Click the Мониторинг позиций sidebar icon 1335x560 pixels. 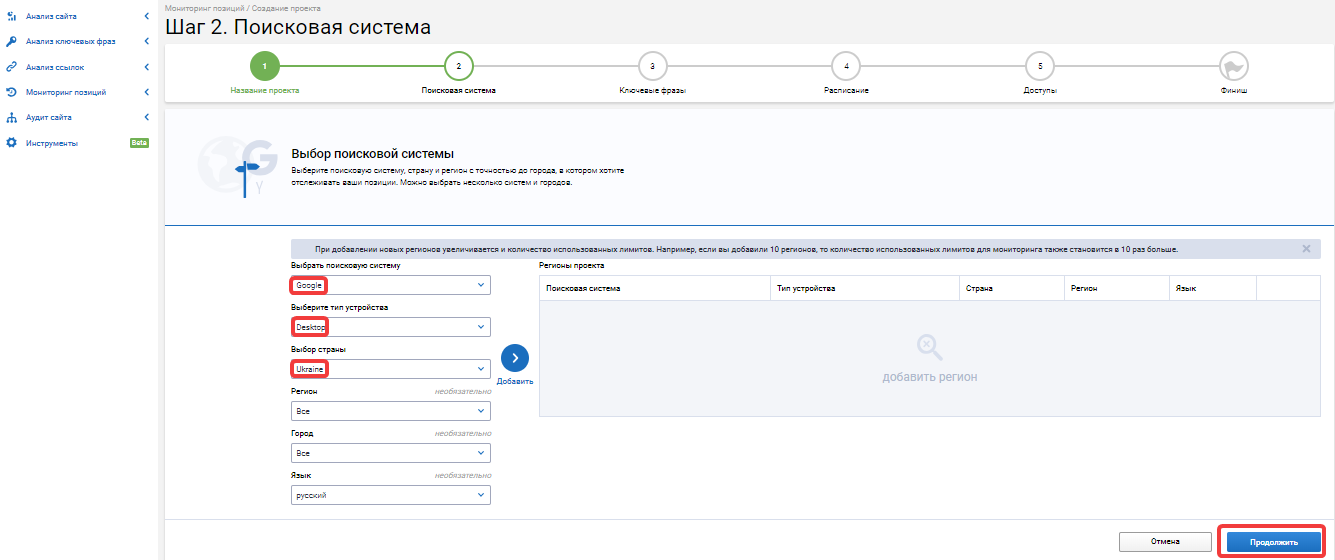click(11, 92)
